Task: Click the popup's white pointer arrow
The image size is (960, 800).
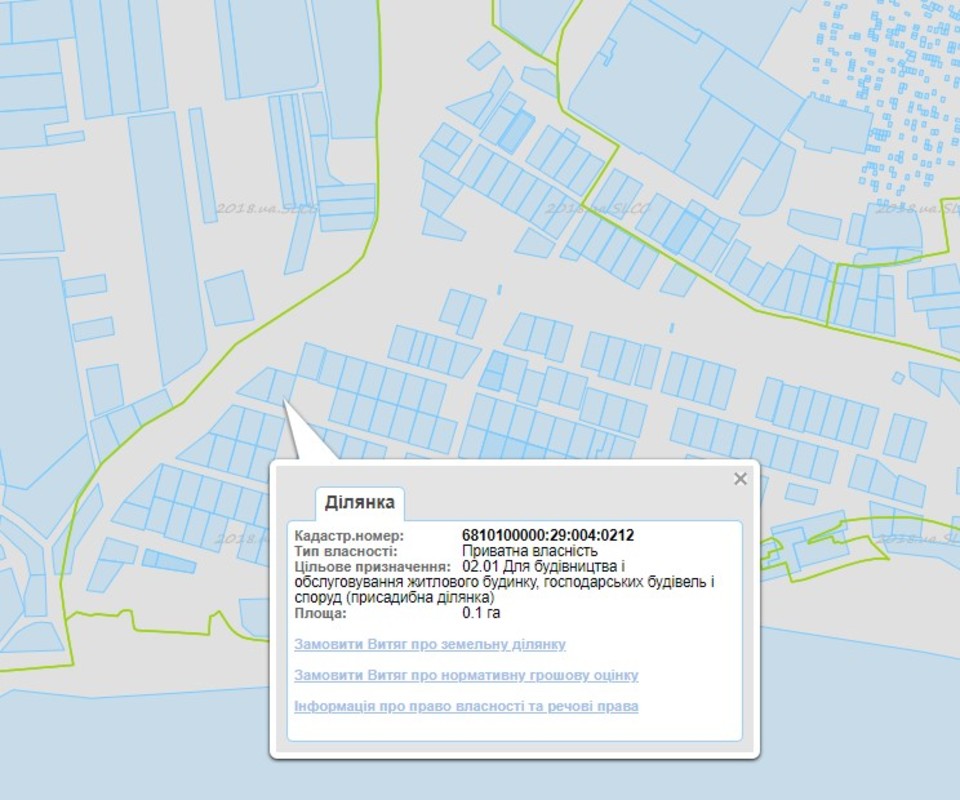Action: pos(302,440)
